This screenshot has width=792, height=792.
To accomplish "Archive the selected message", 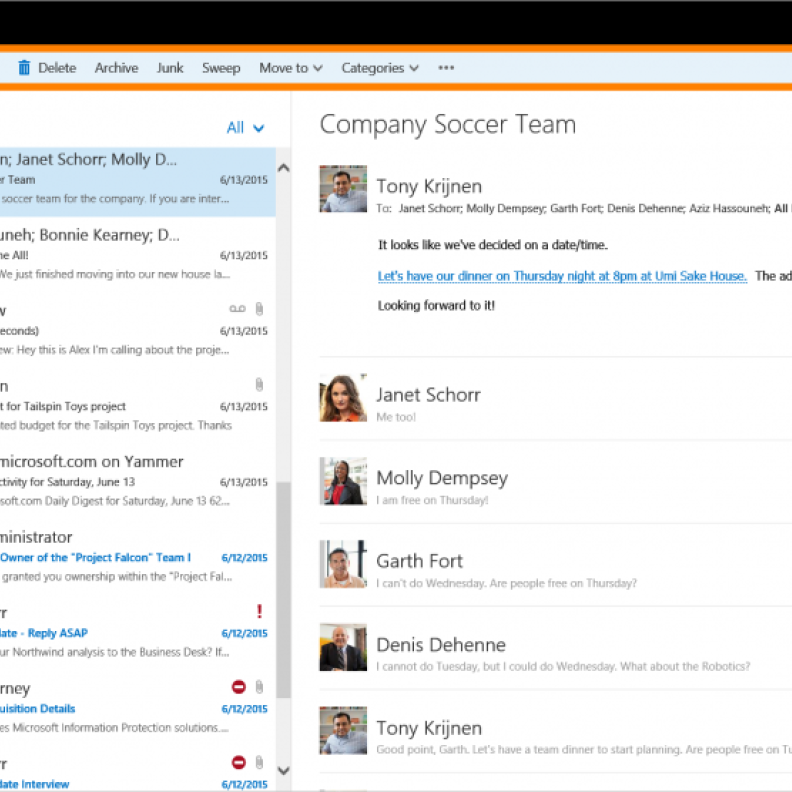I will coord(116,68).
